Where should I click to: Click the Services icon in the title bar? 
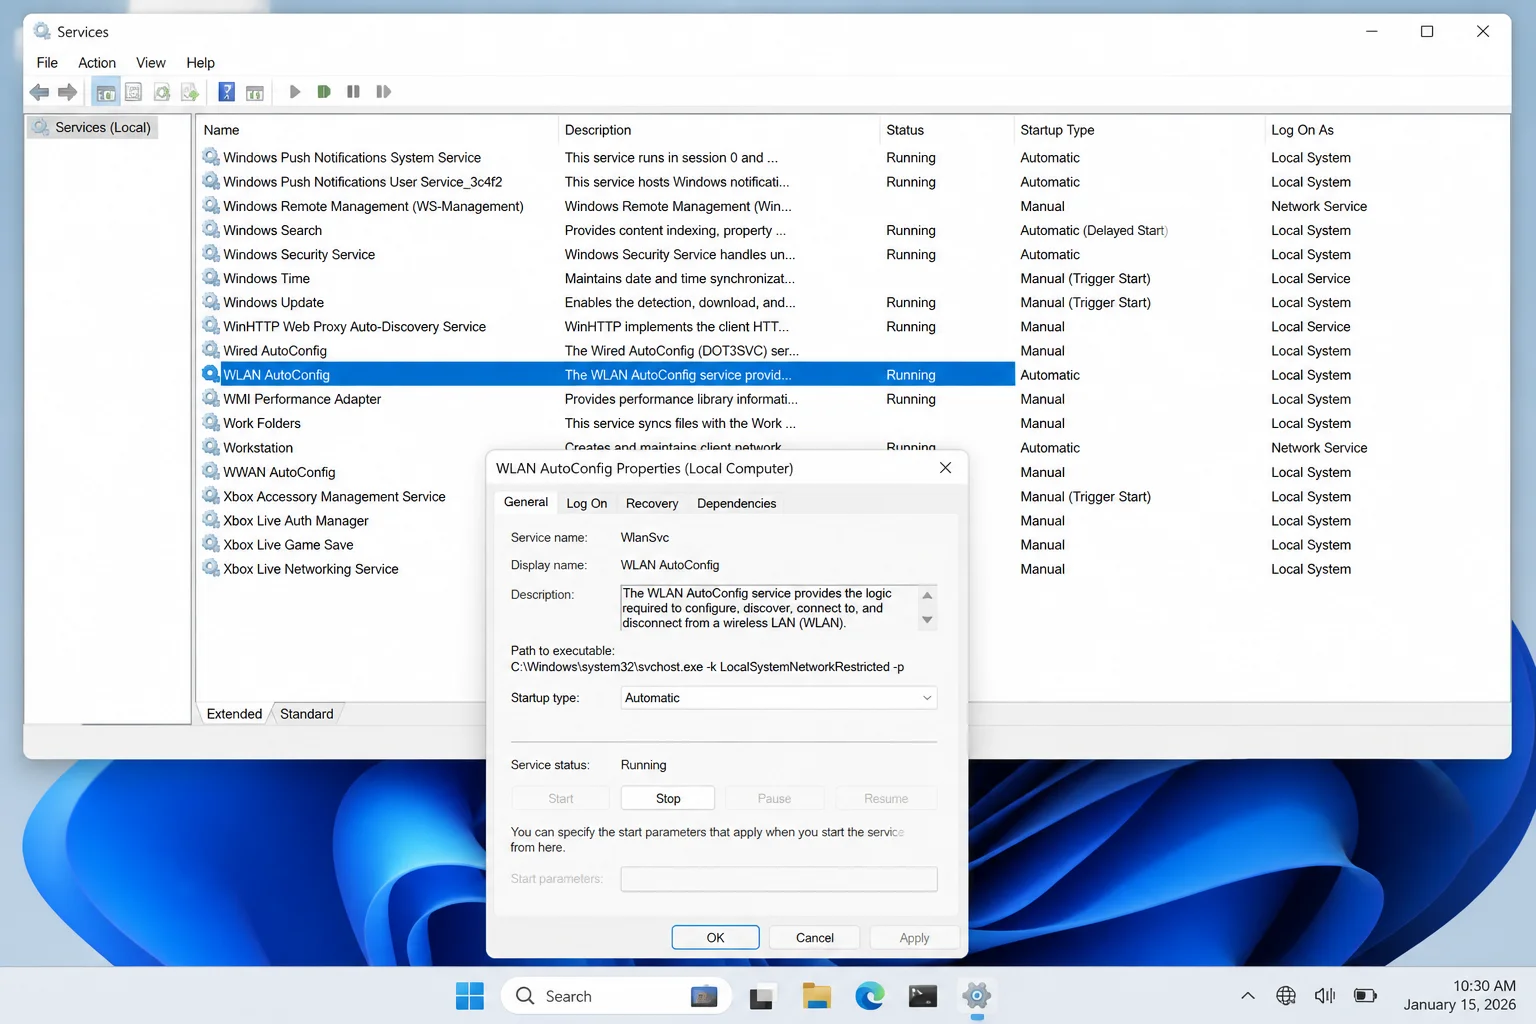[42, 31]
